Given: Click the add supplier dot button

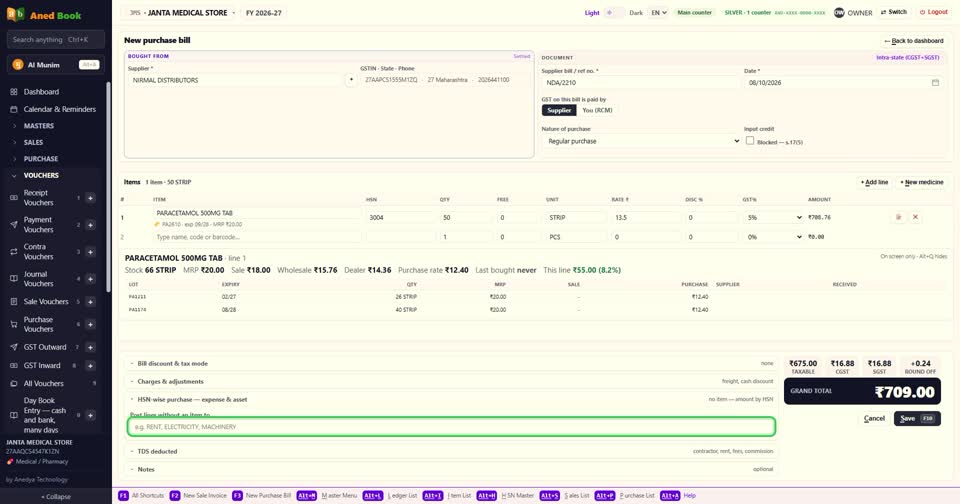Looking at the screenshot, I should [x=351, y=80].
